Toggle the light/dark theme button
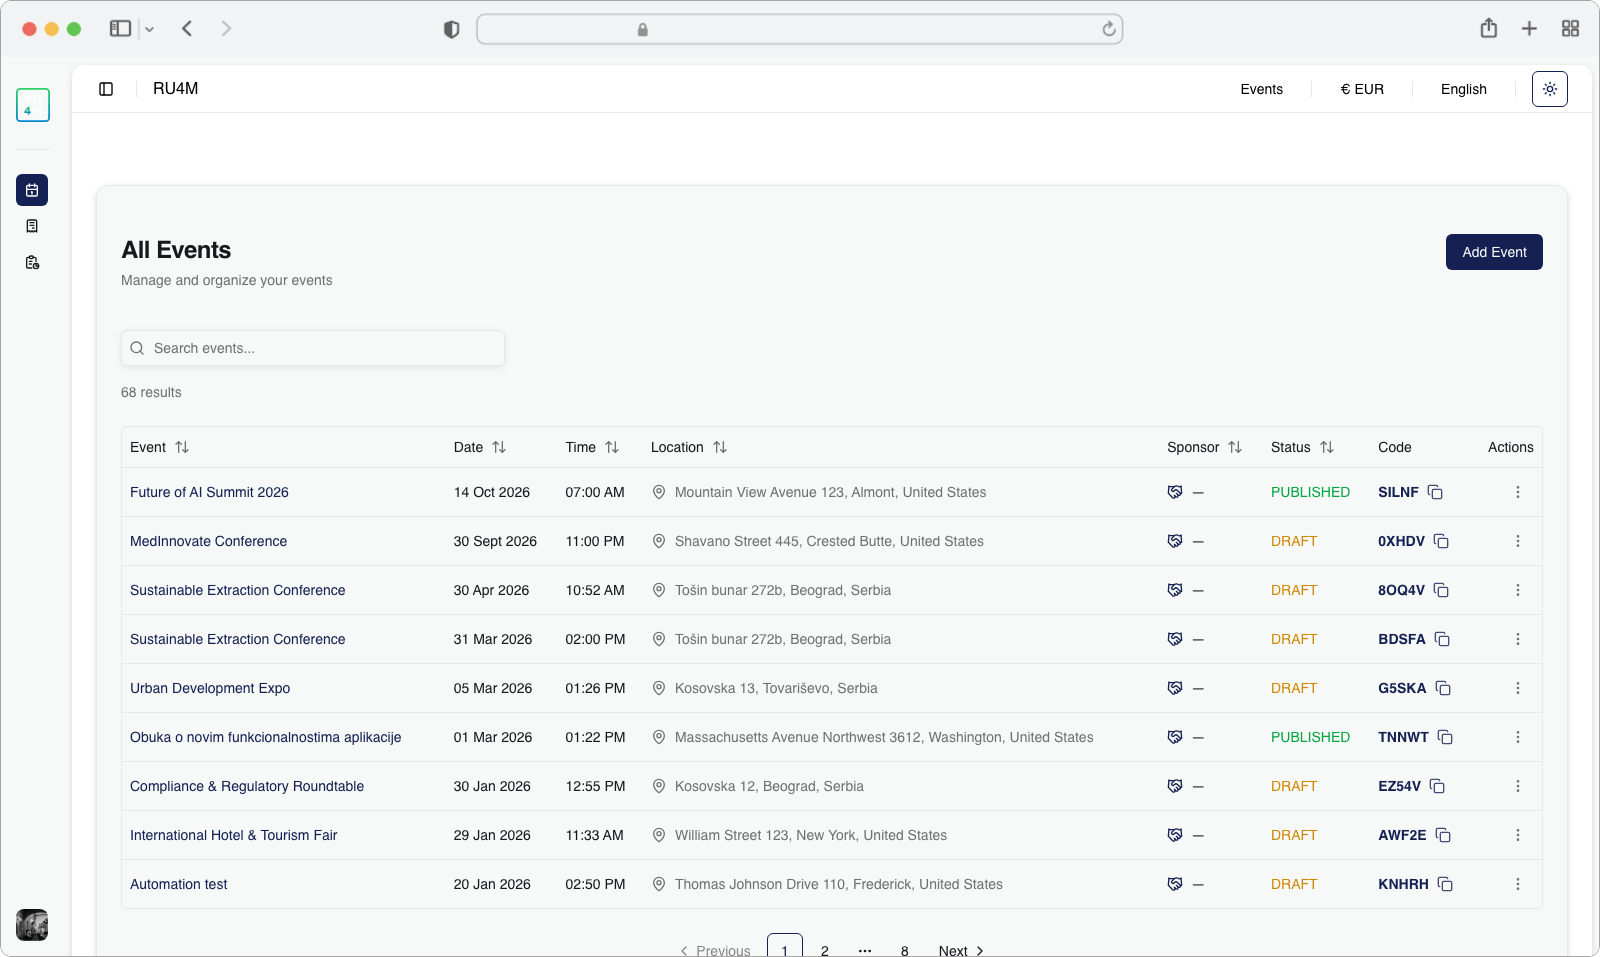 pos(1549,89)
